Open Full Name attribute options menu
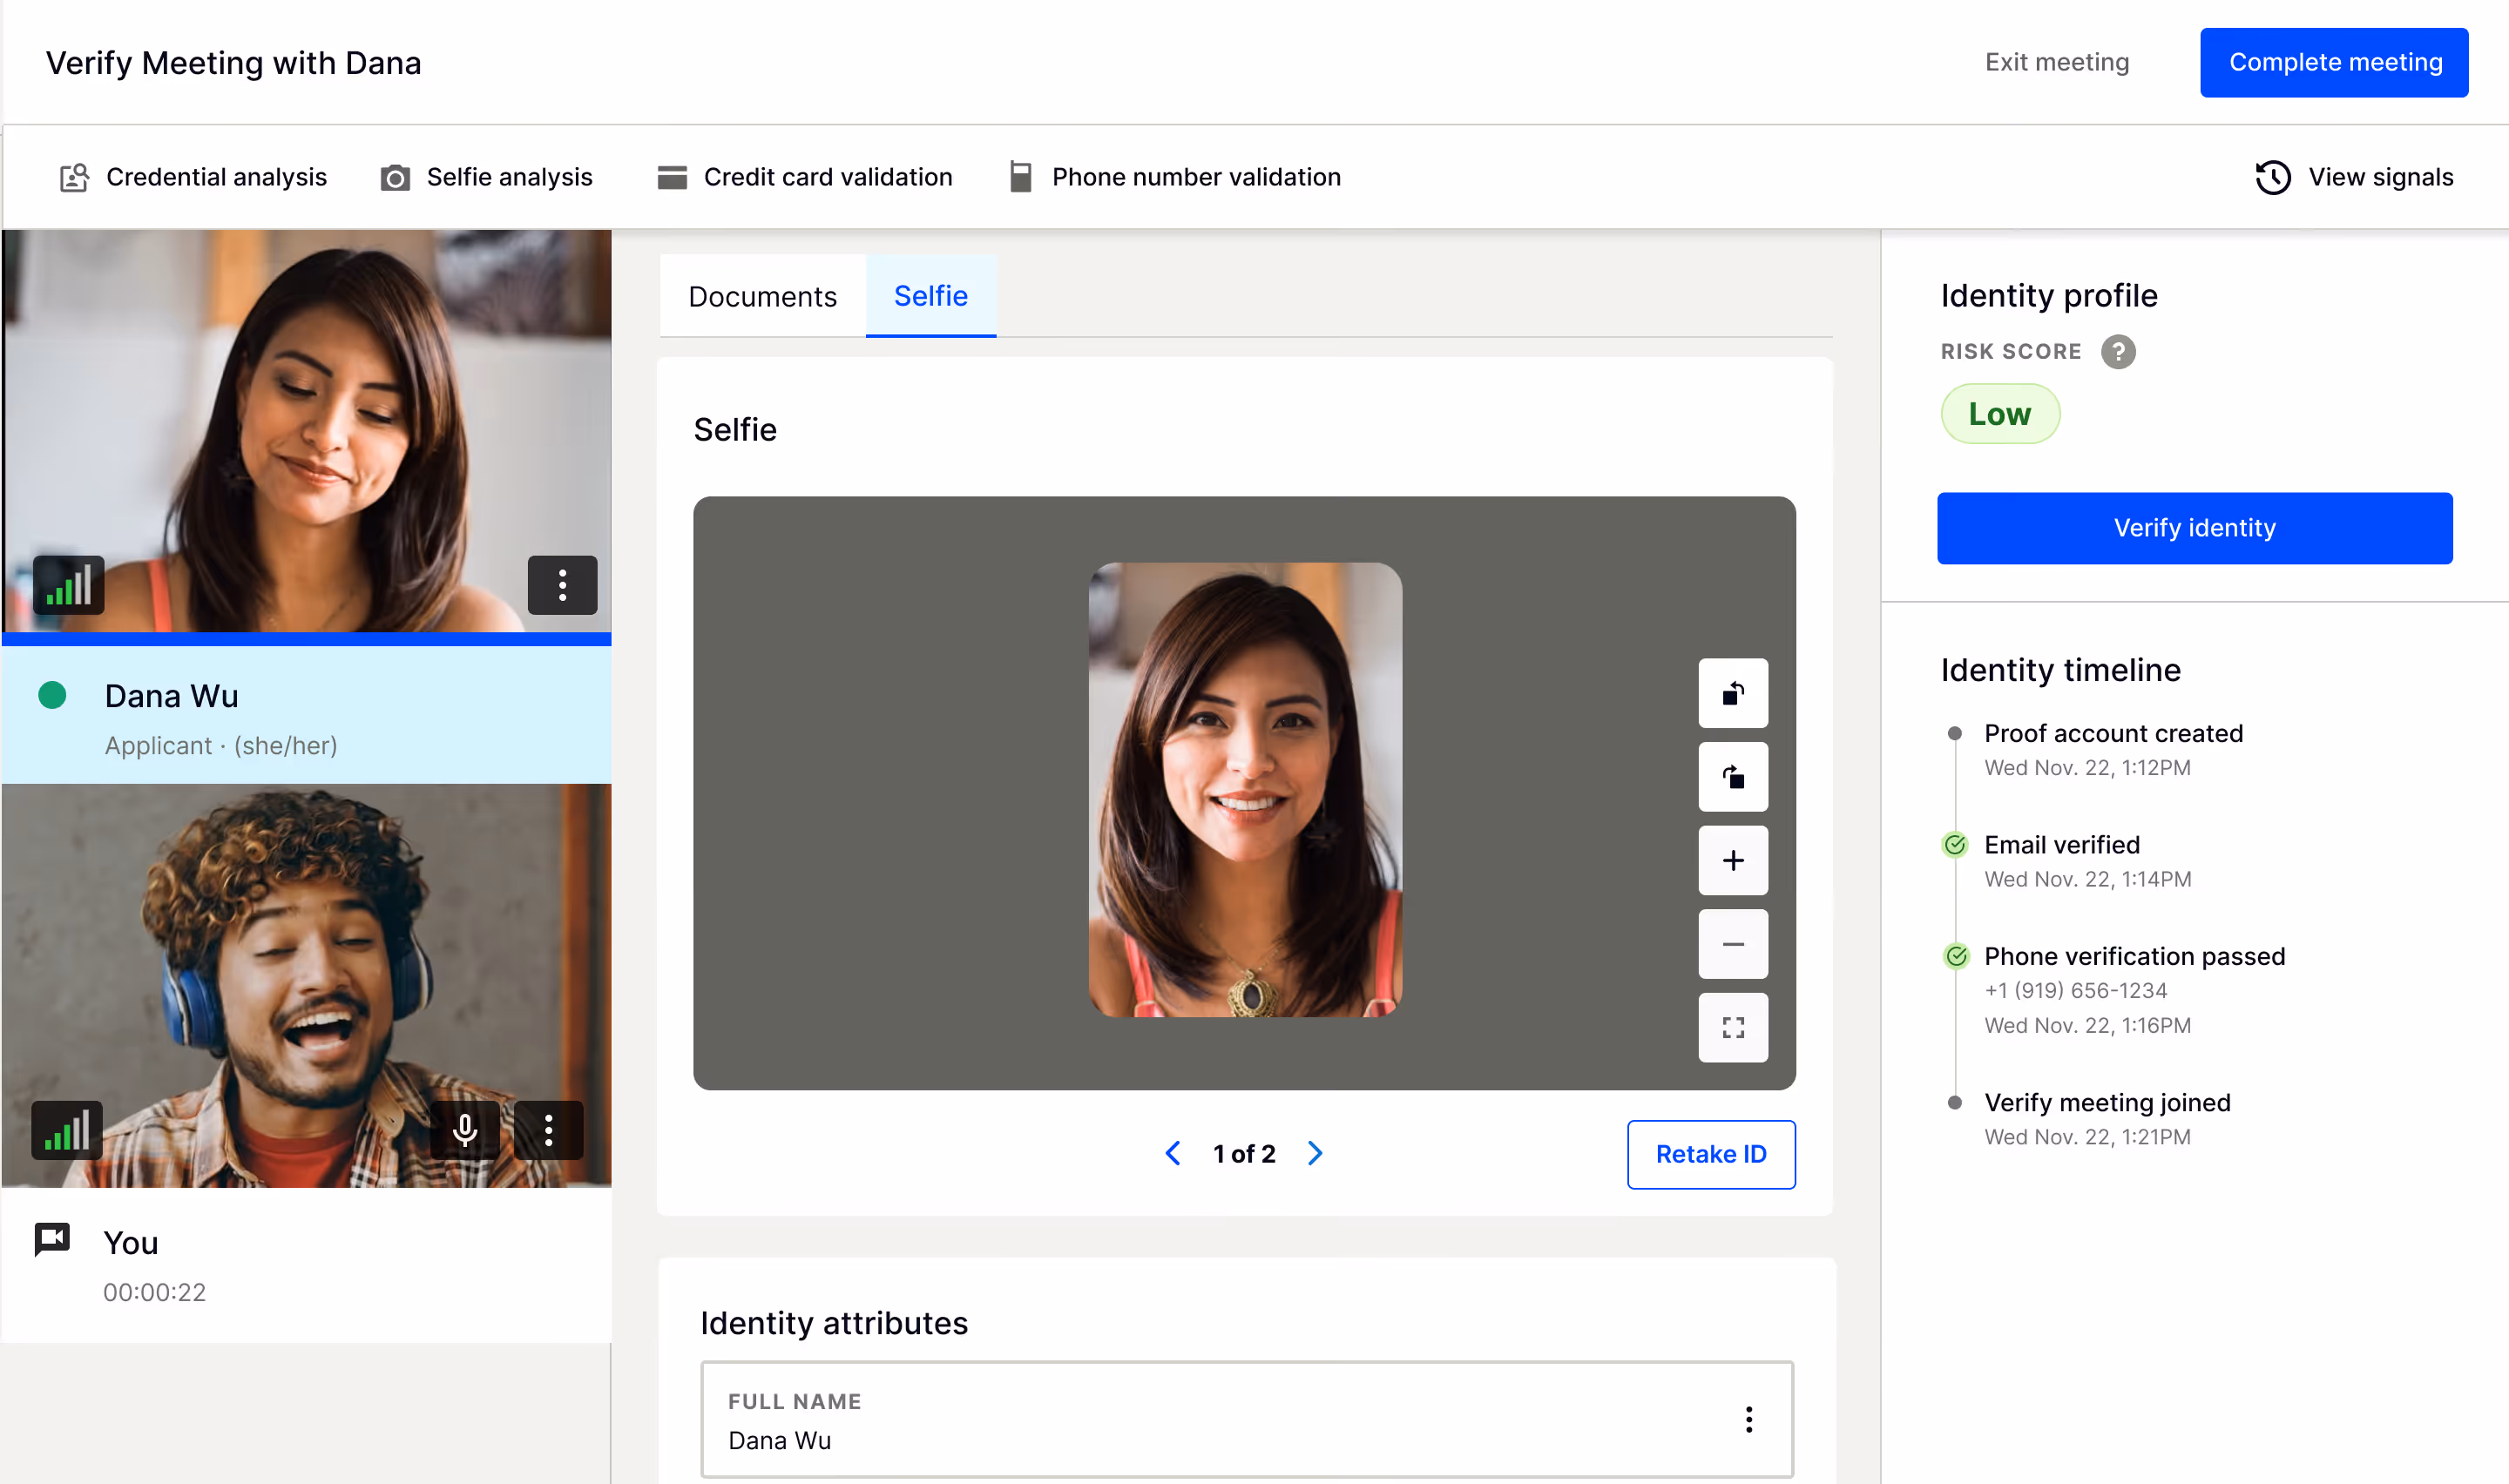Screen dimensions: 2509x1484 (1748, 1419)
